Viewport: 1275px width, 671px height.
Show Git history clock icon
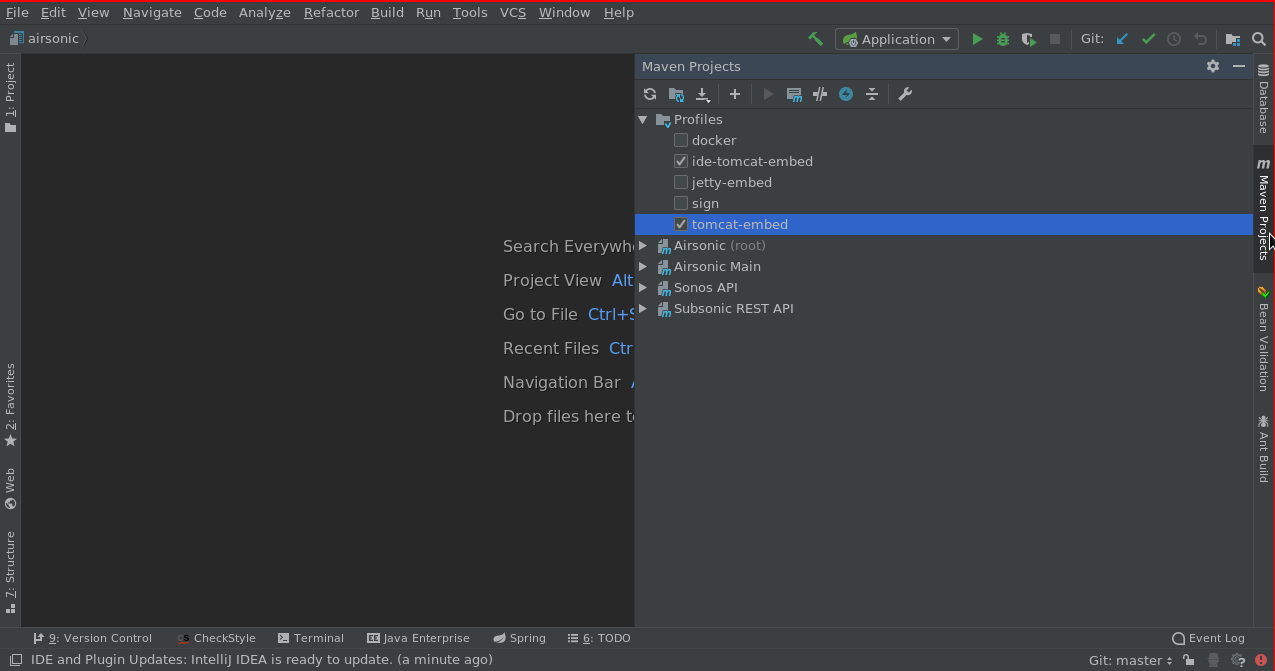1174,39
